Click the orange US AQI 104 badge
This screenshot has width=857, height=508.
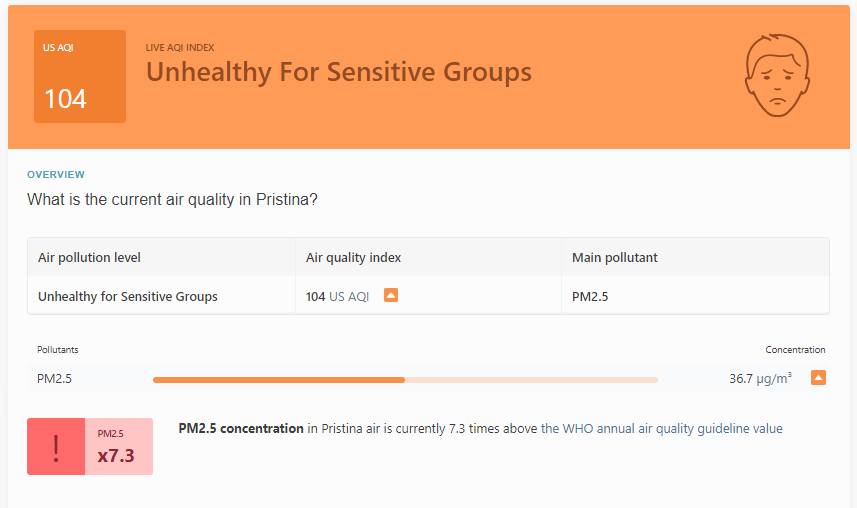pyautogui.click(x=80, y=77)
